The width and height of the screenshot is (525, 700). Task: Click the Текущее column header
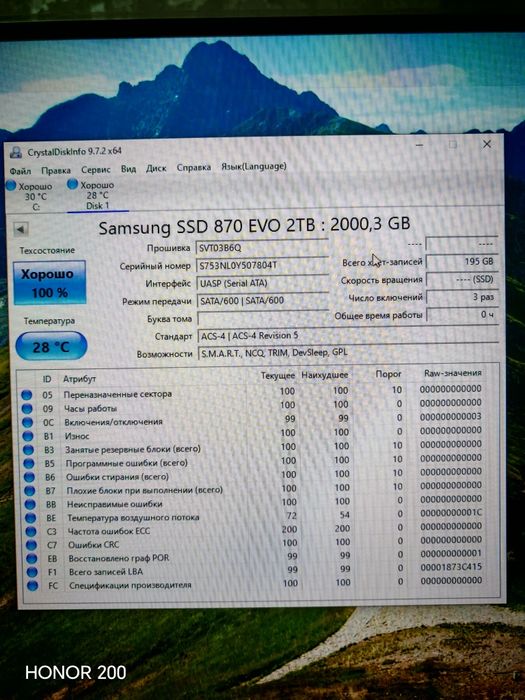point(278,375)
